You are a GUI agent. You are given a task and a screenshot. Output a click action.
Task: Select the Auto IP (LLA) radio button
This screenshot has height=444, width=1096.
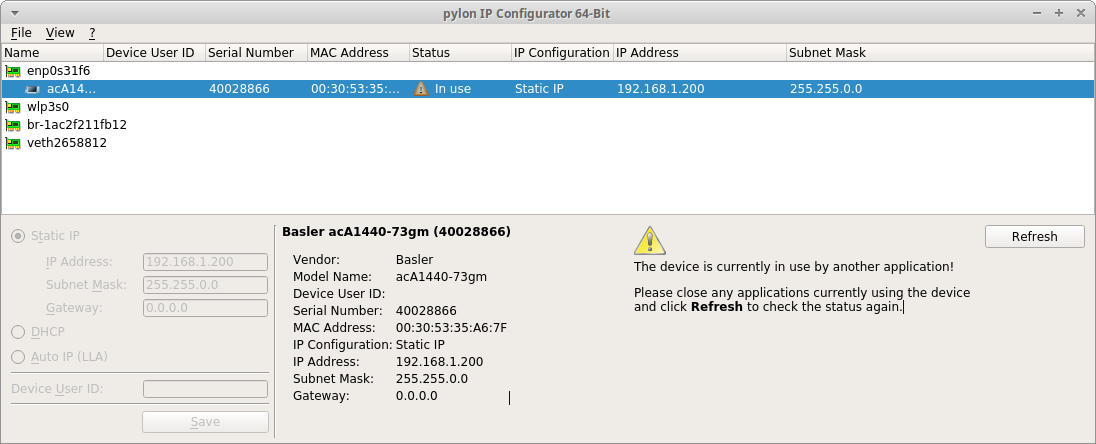[x=18, y=357]
